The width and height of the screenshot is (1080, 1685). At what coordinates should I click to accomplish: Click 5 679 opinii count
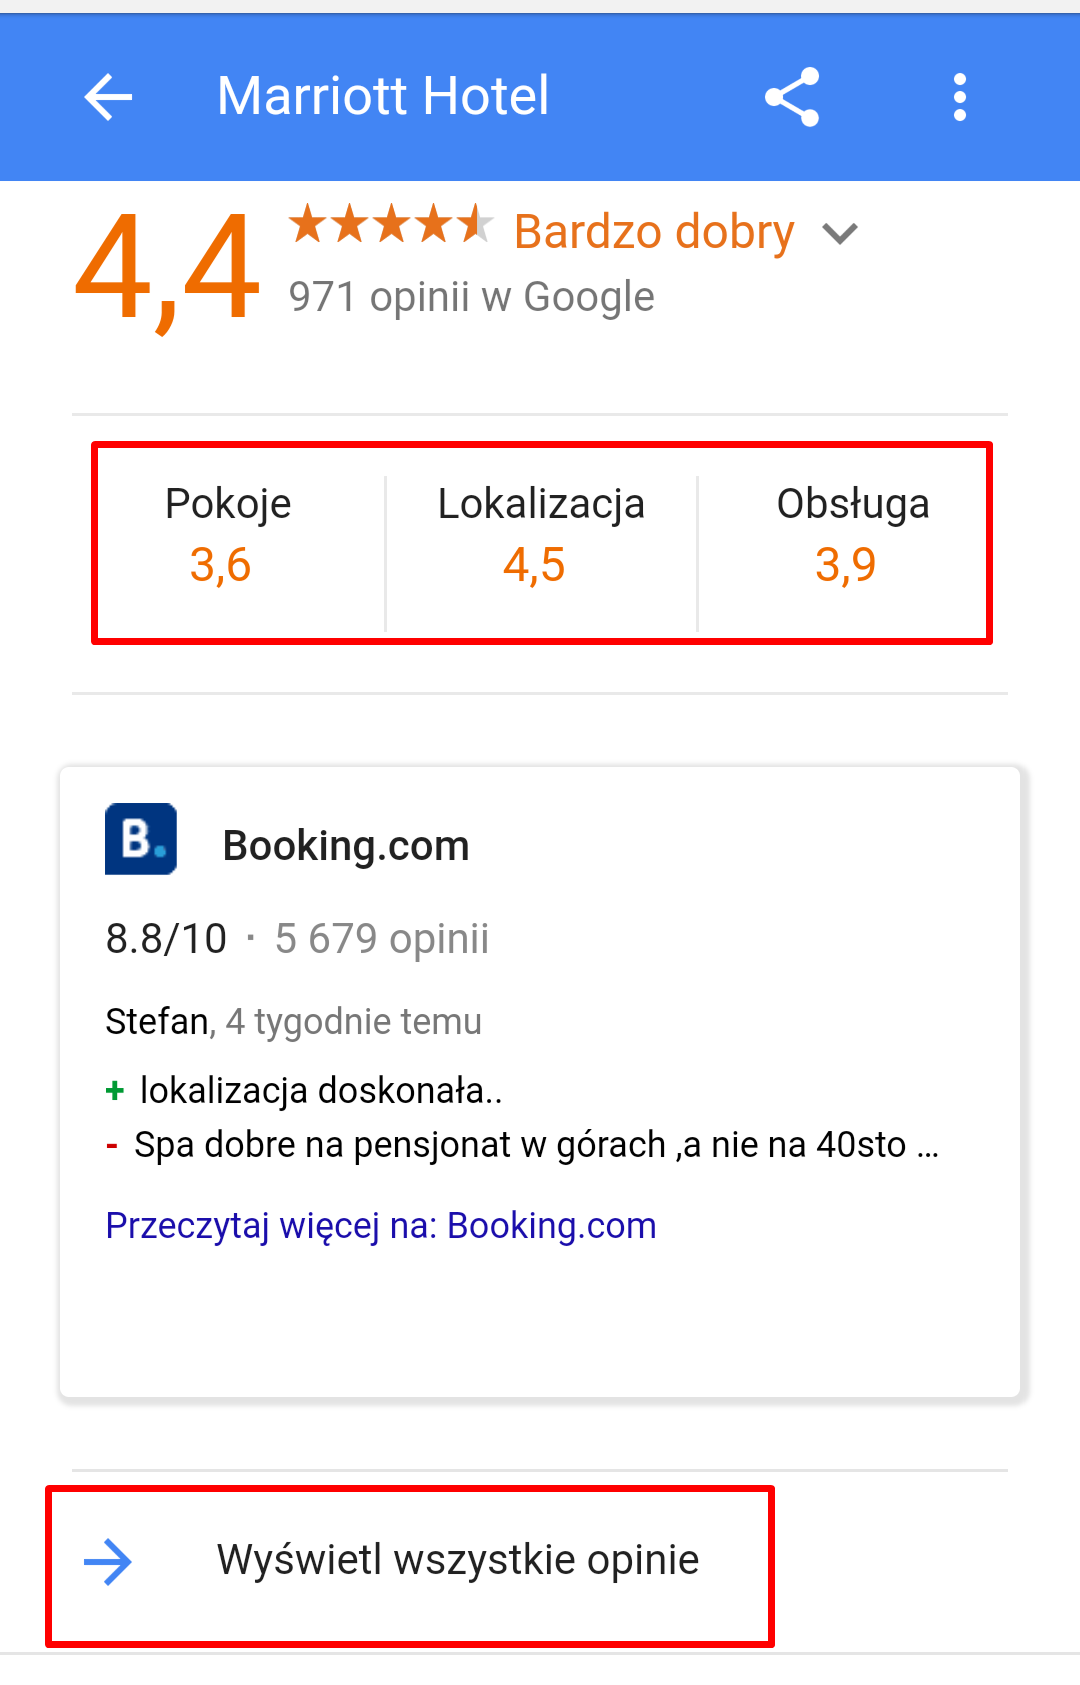click(382, 939)
